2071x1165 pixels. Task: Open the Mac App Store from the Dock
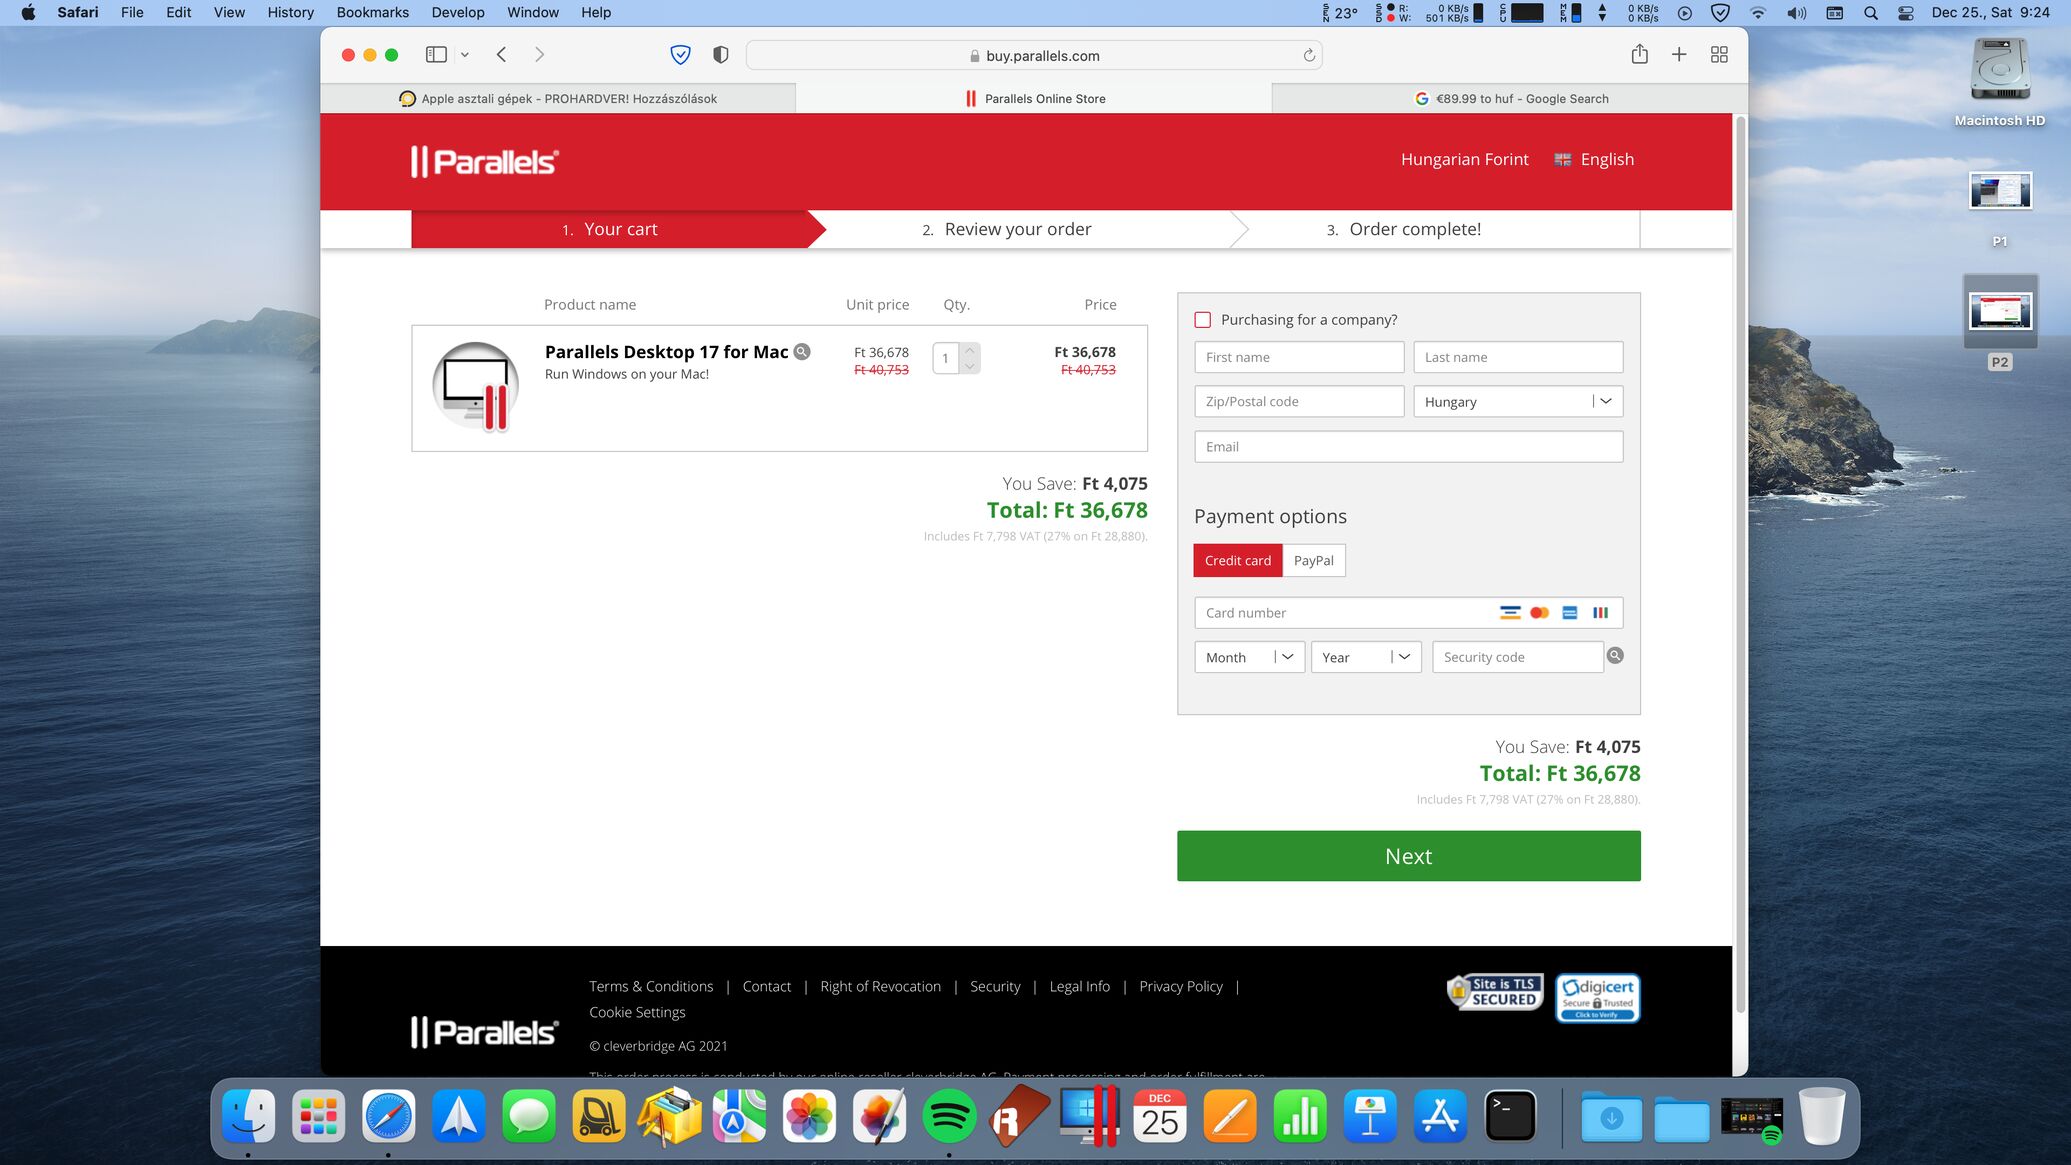tap(1440, 1116)
